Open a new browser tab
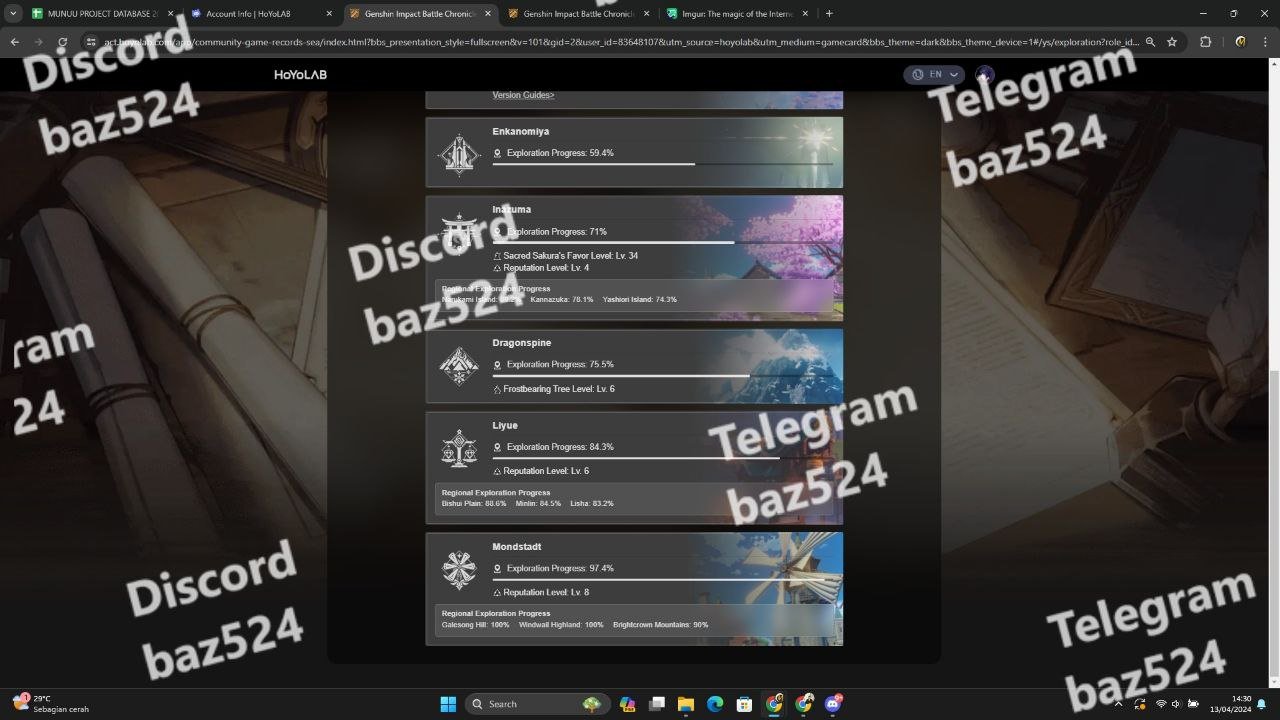 [x=829, y=14]
